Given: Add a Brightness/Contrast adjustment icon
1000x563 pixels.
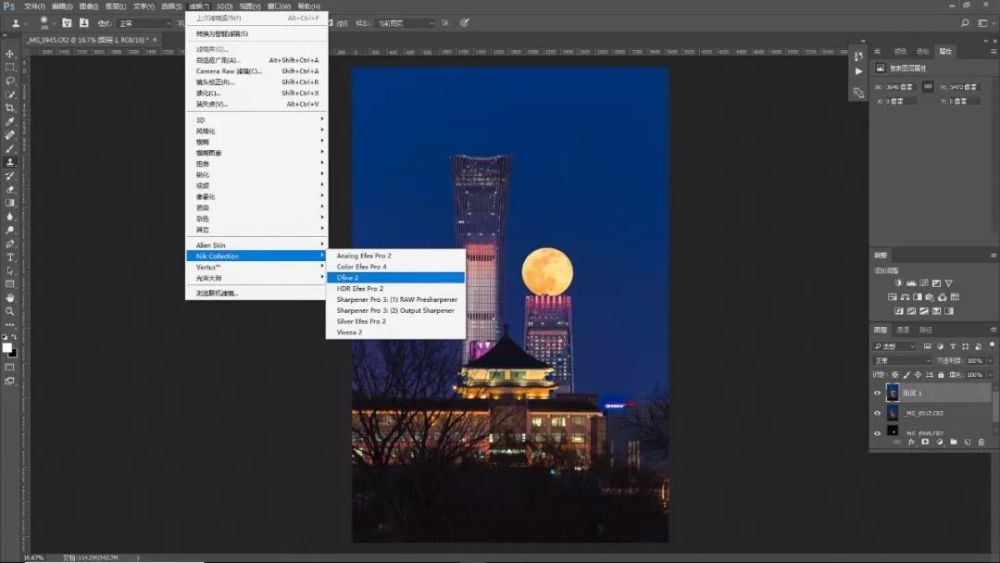Looking at the screenshot, I should tap(898, 283).
